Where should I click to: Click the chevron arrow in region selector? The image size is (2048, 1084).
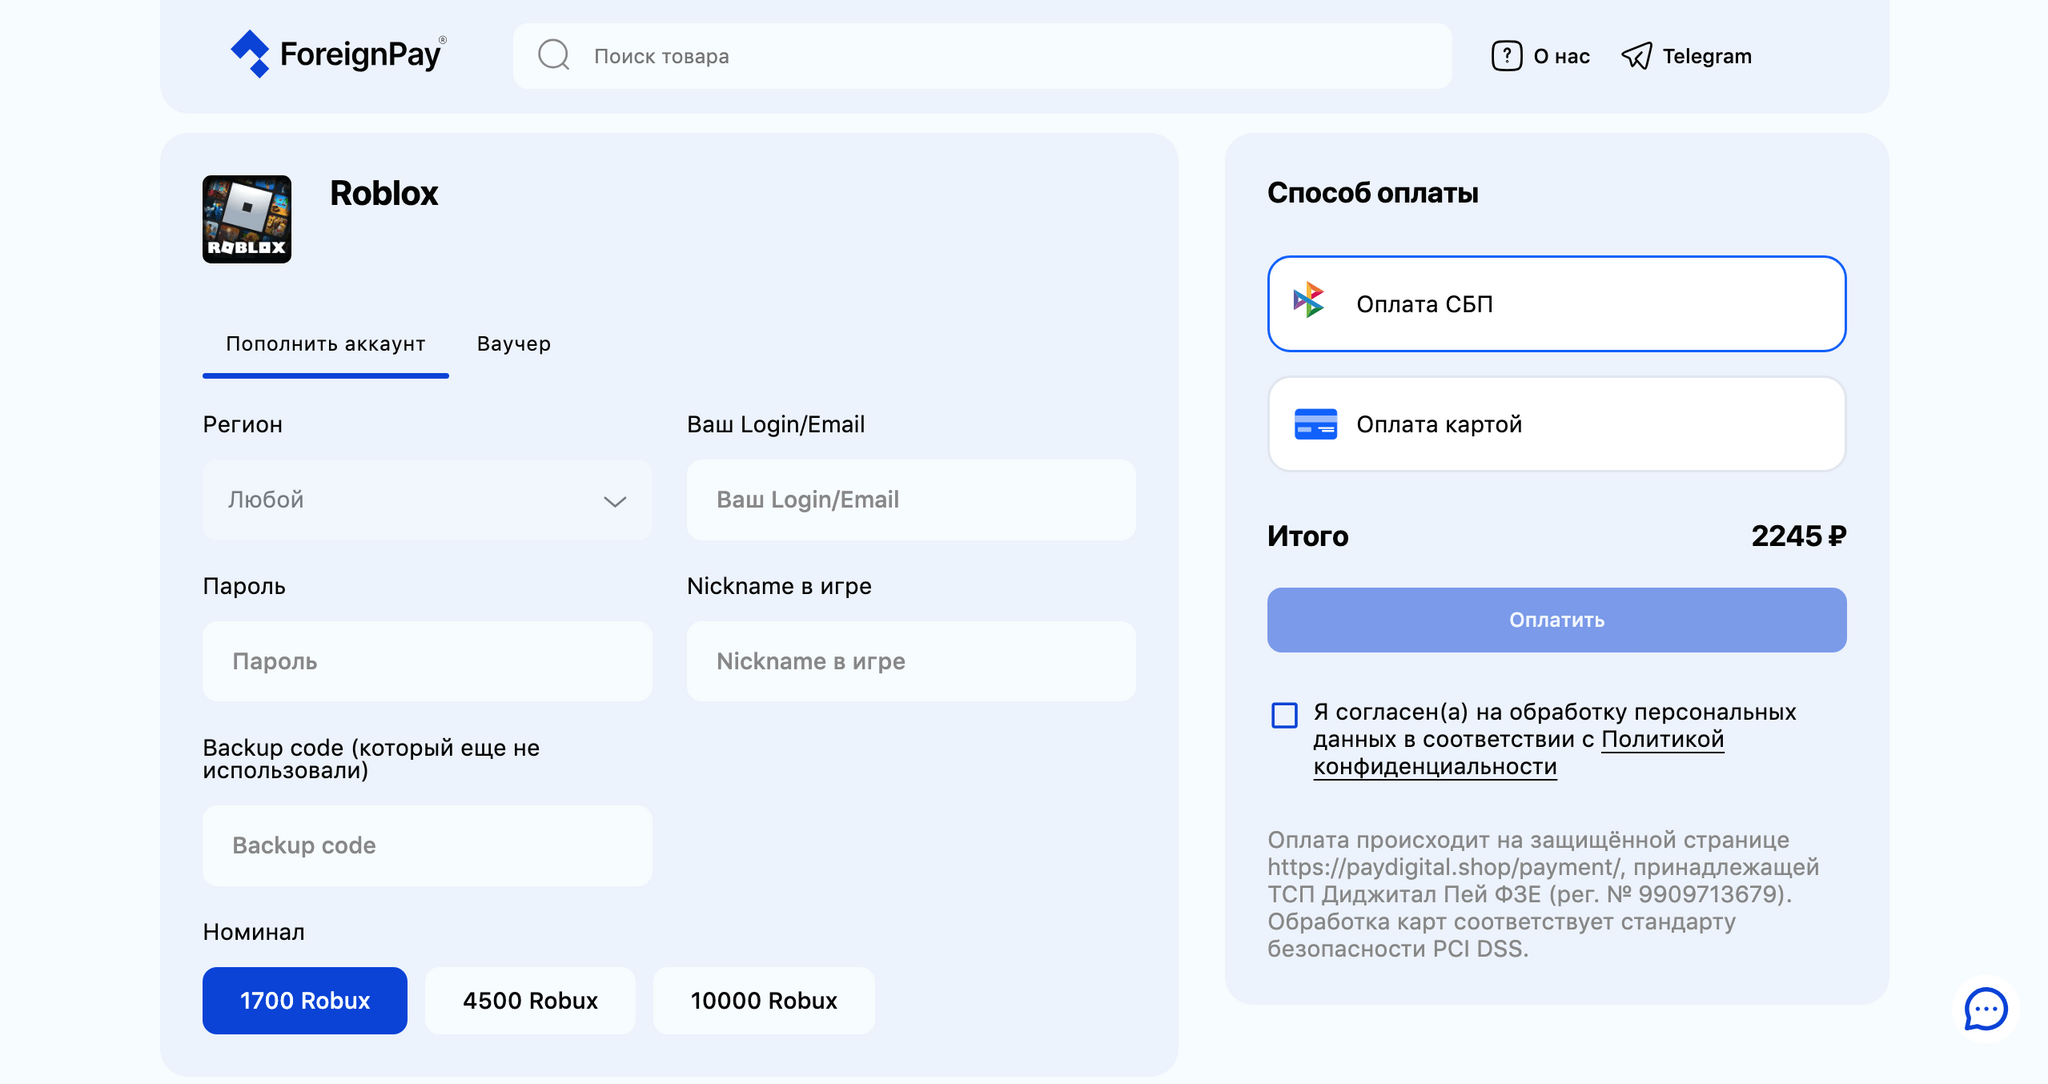(x=614, y=501)
